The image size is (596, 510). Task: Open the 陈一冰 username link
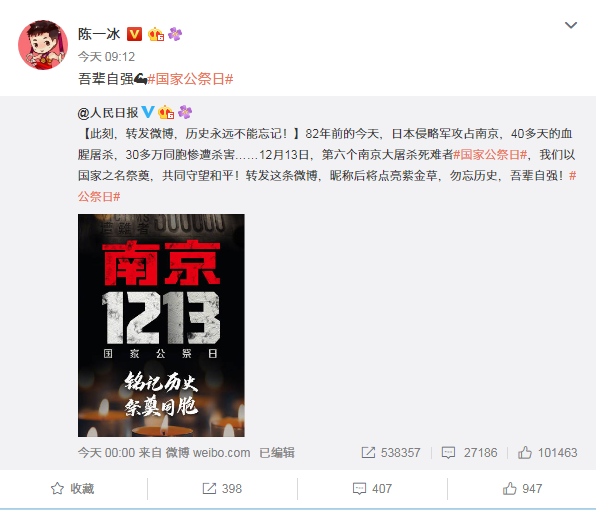(x=99, y=34)
